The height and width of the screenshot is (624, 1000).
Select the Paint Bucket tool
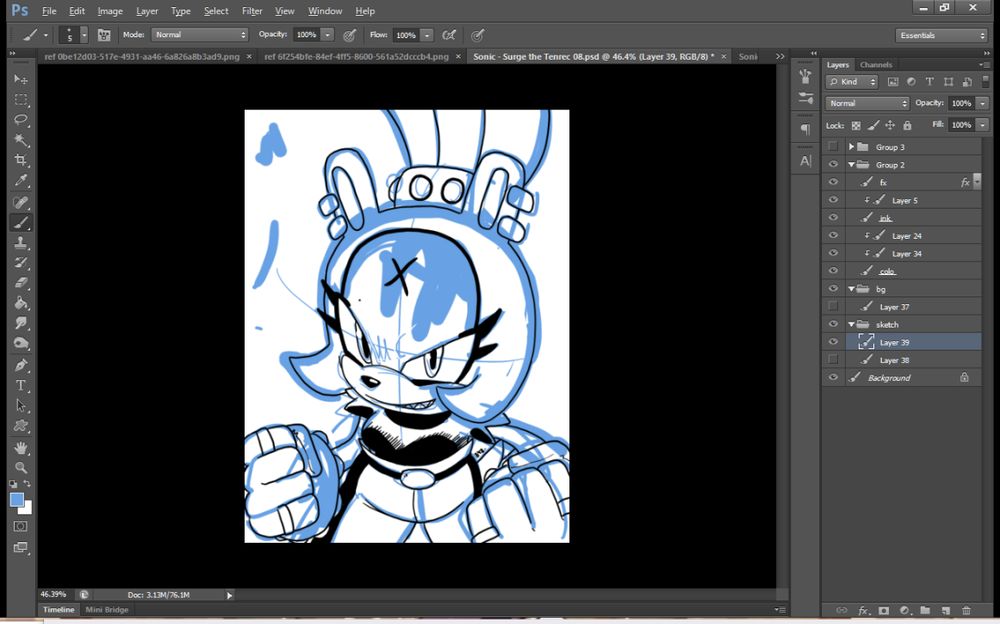tap(21, 303)
